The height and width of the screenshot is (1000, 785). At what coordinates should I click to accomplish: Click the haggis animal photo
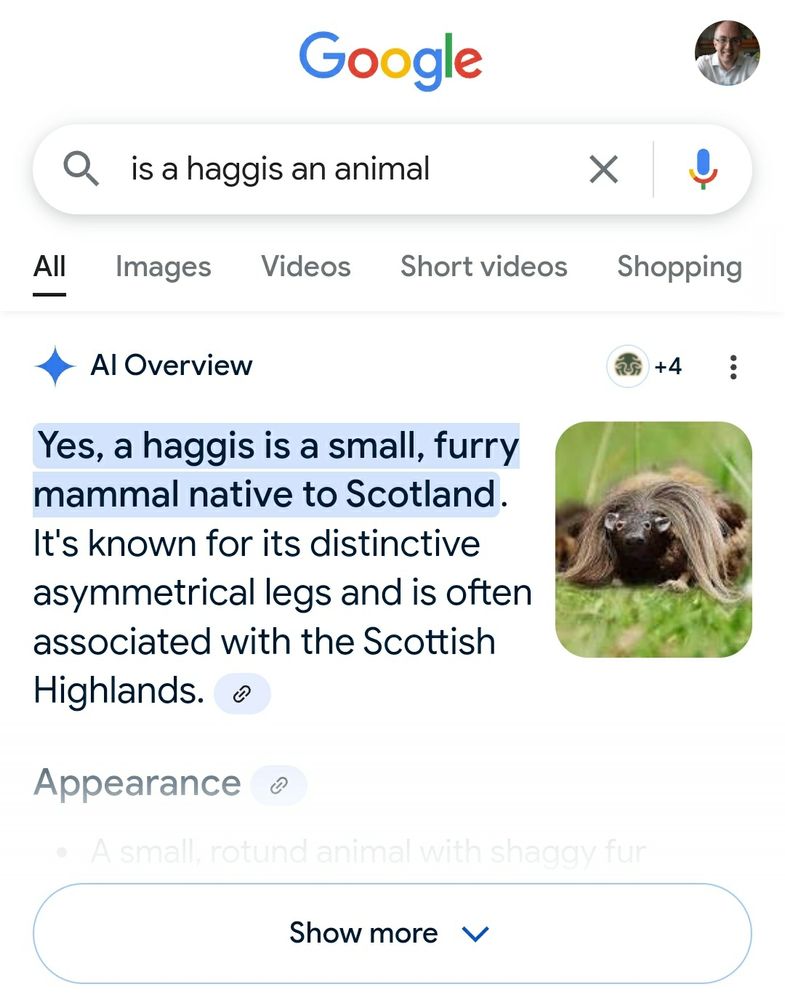pyautogui.click(x=655, y=538)
